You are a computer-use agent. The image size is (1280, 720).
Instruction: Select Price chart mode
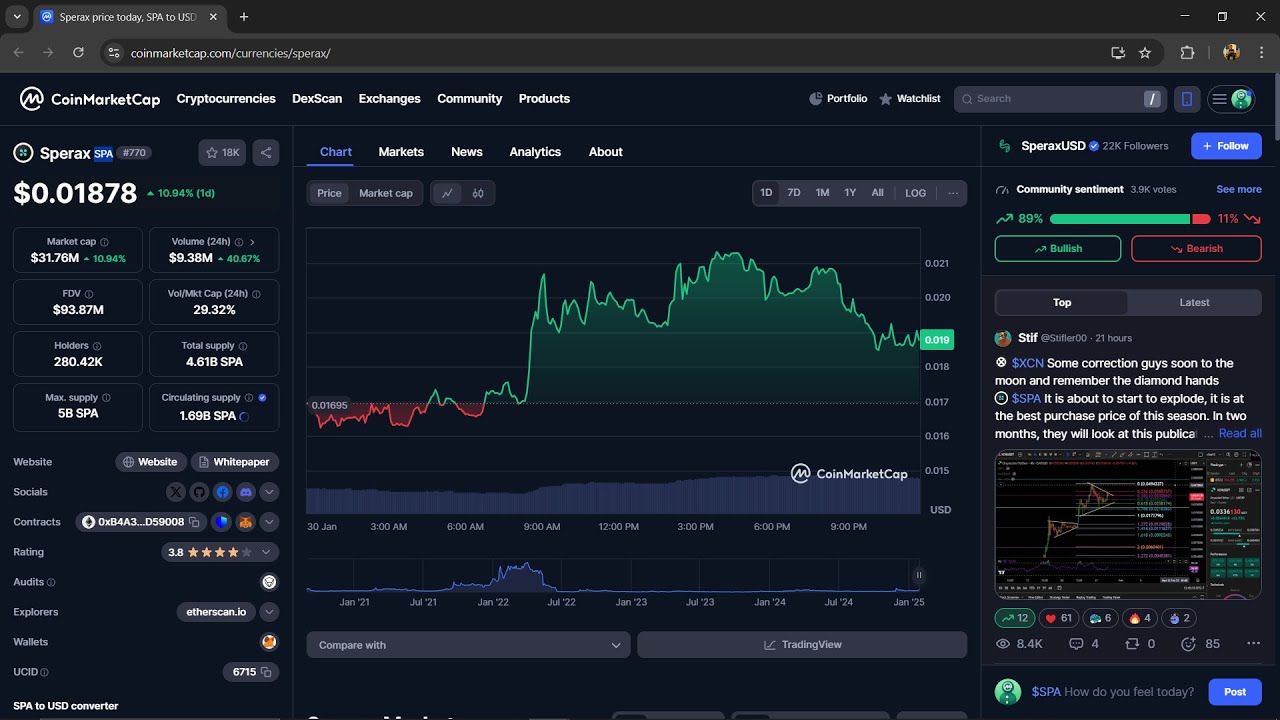point(329,193)
